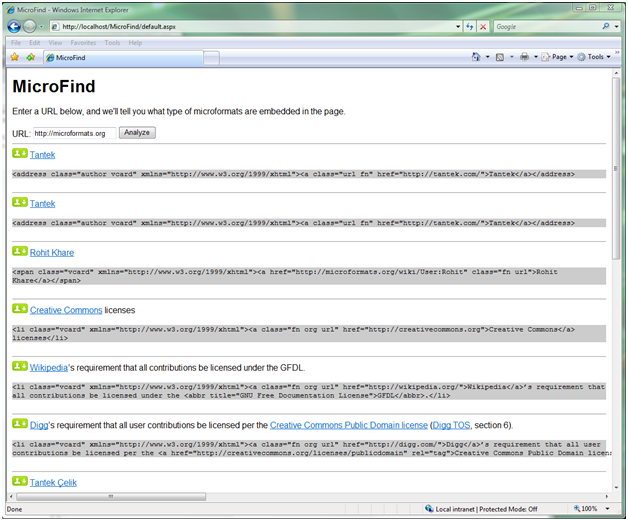628x521 pixels.
Task: Click the MicroFind page heading
Action: [54, 86]
